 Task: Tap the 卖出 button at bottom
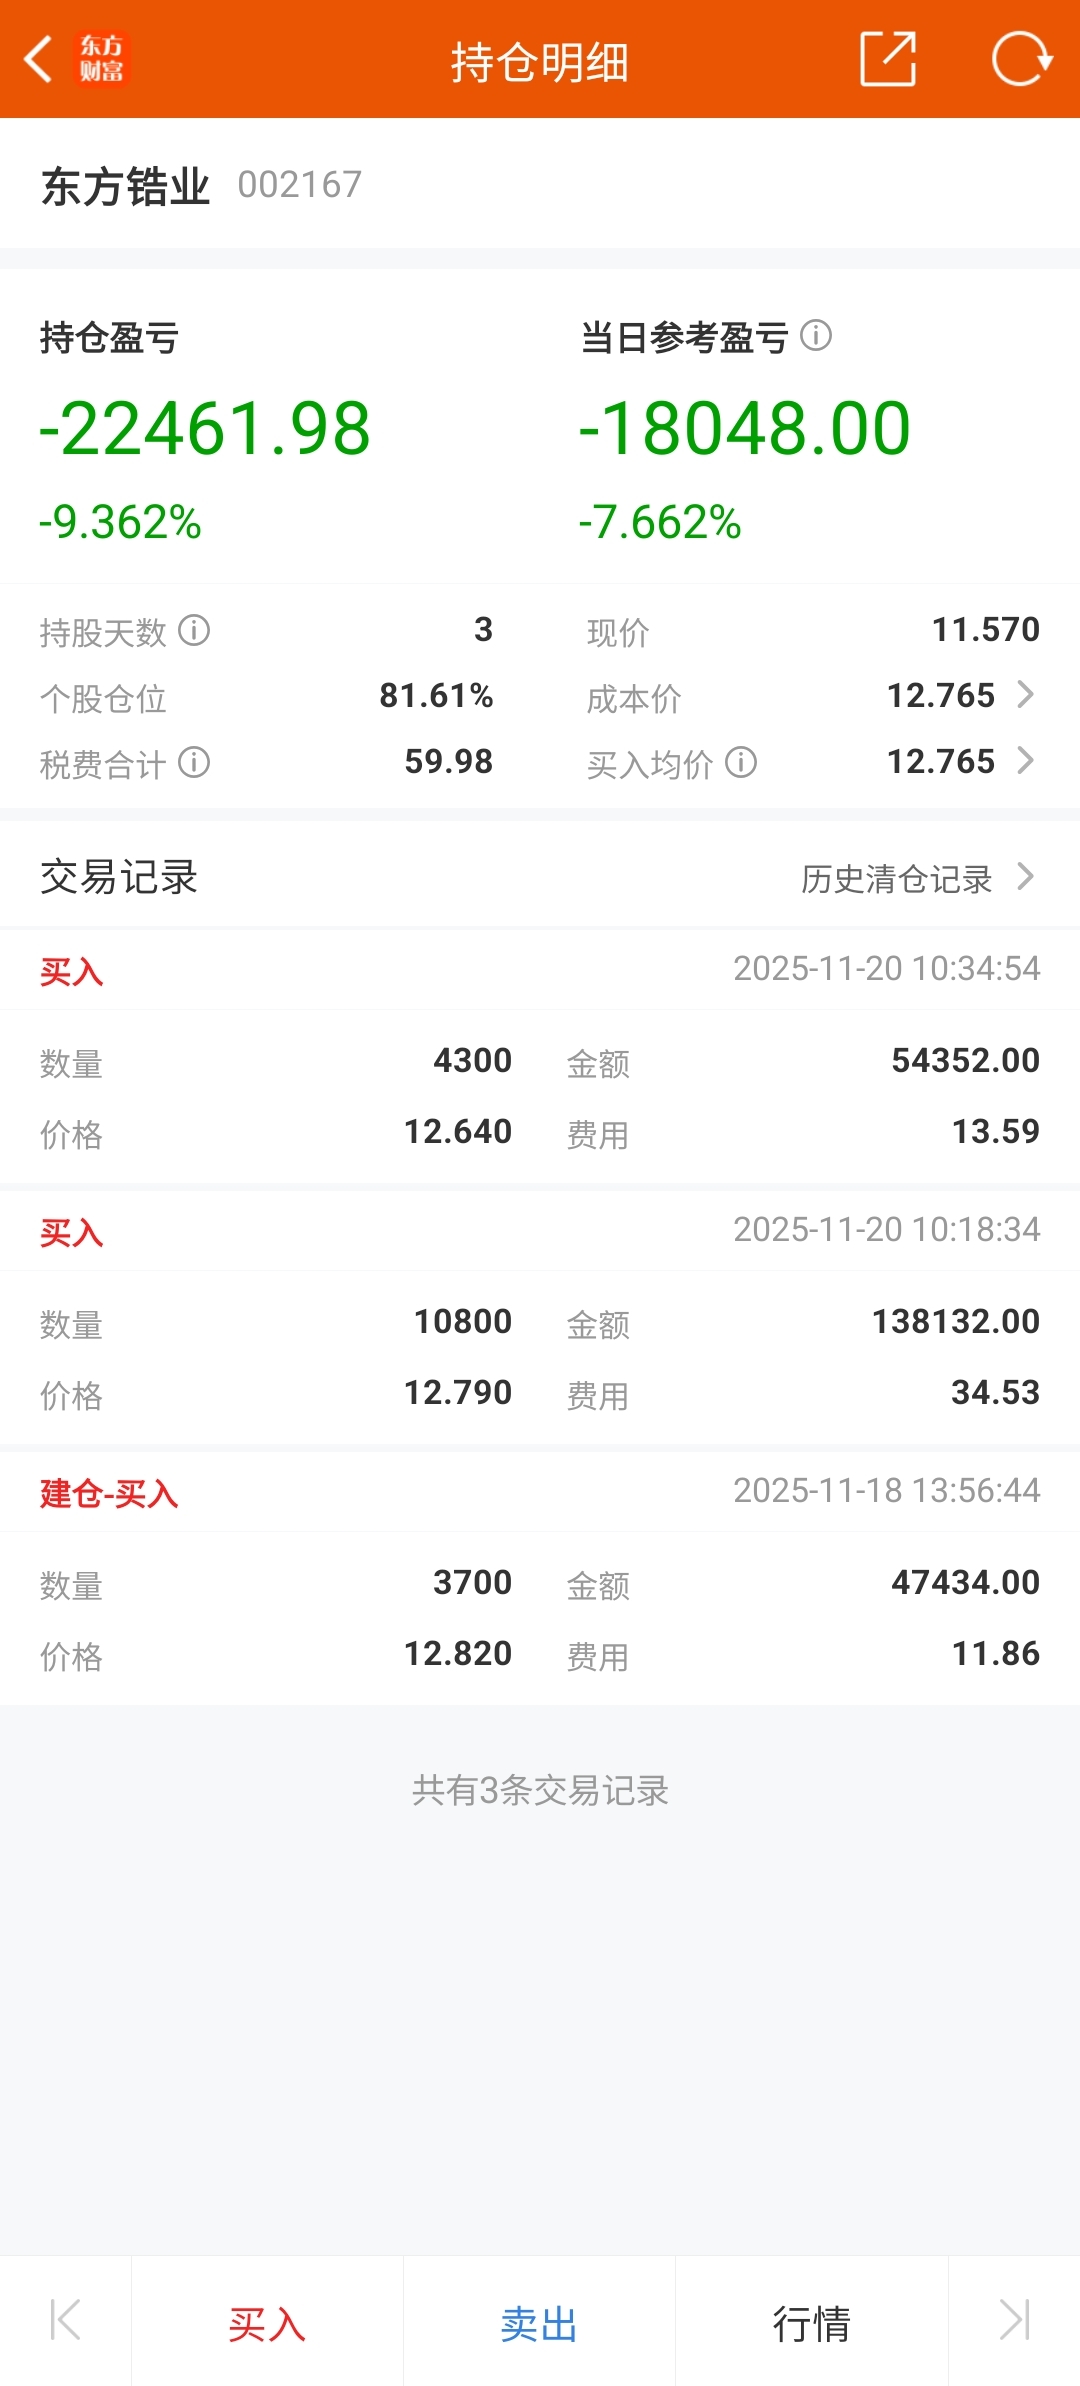(539, 2323)
